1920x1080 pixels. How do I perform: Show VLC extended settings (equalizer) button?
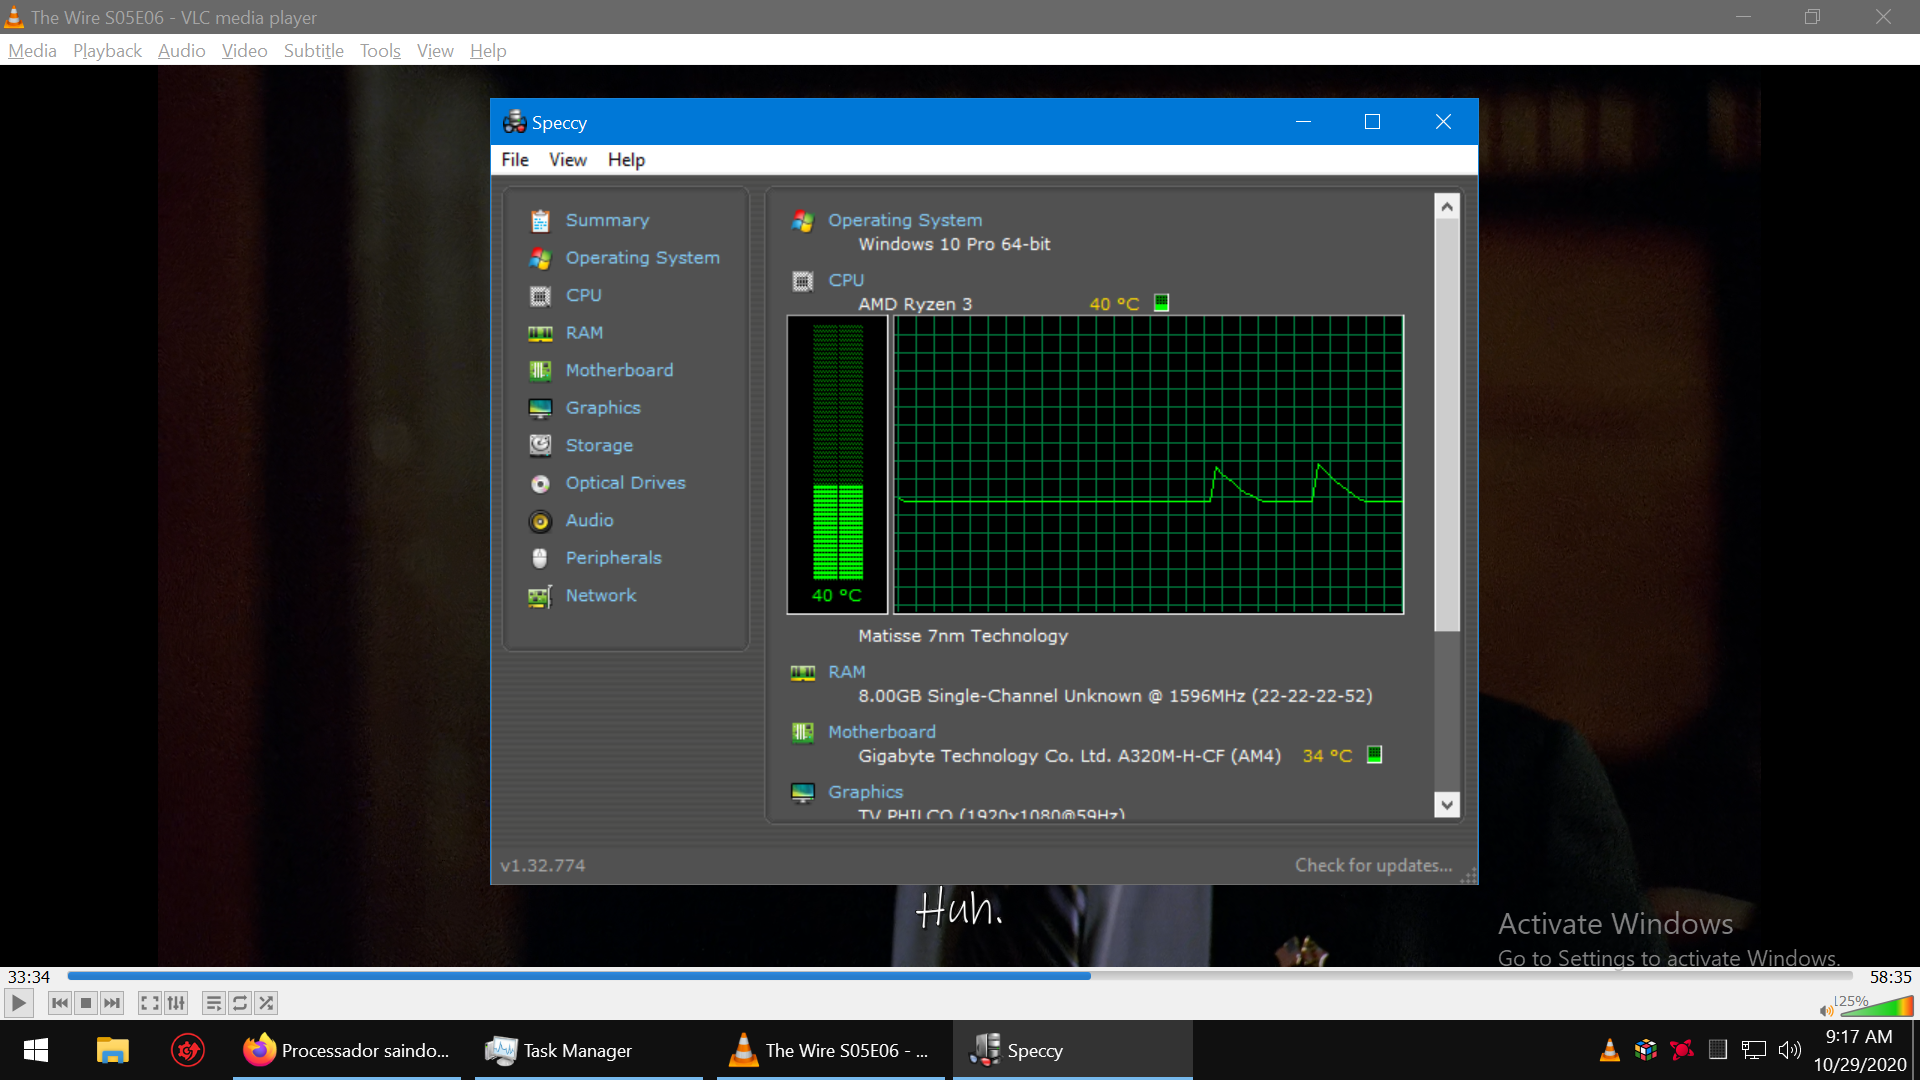tap(176, 1003)
